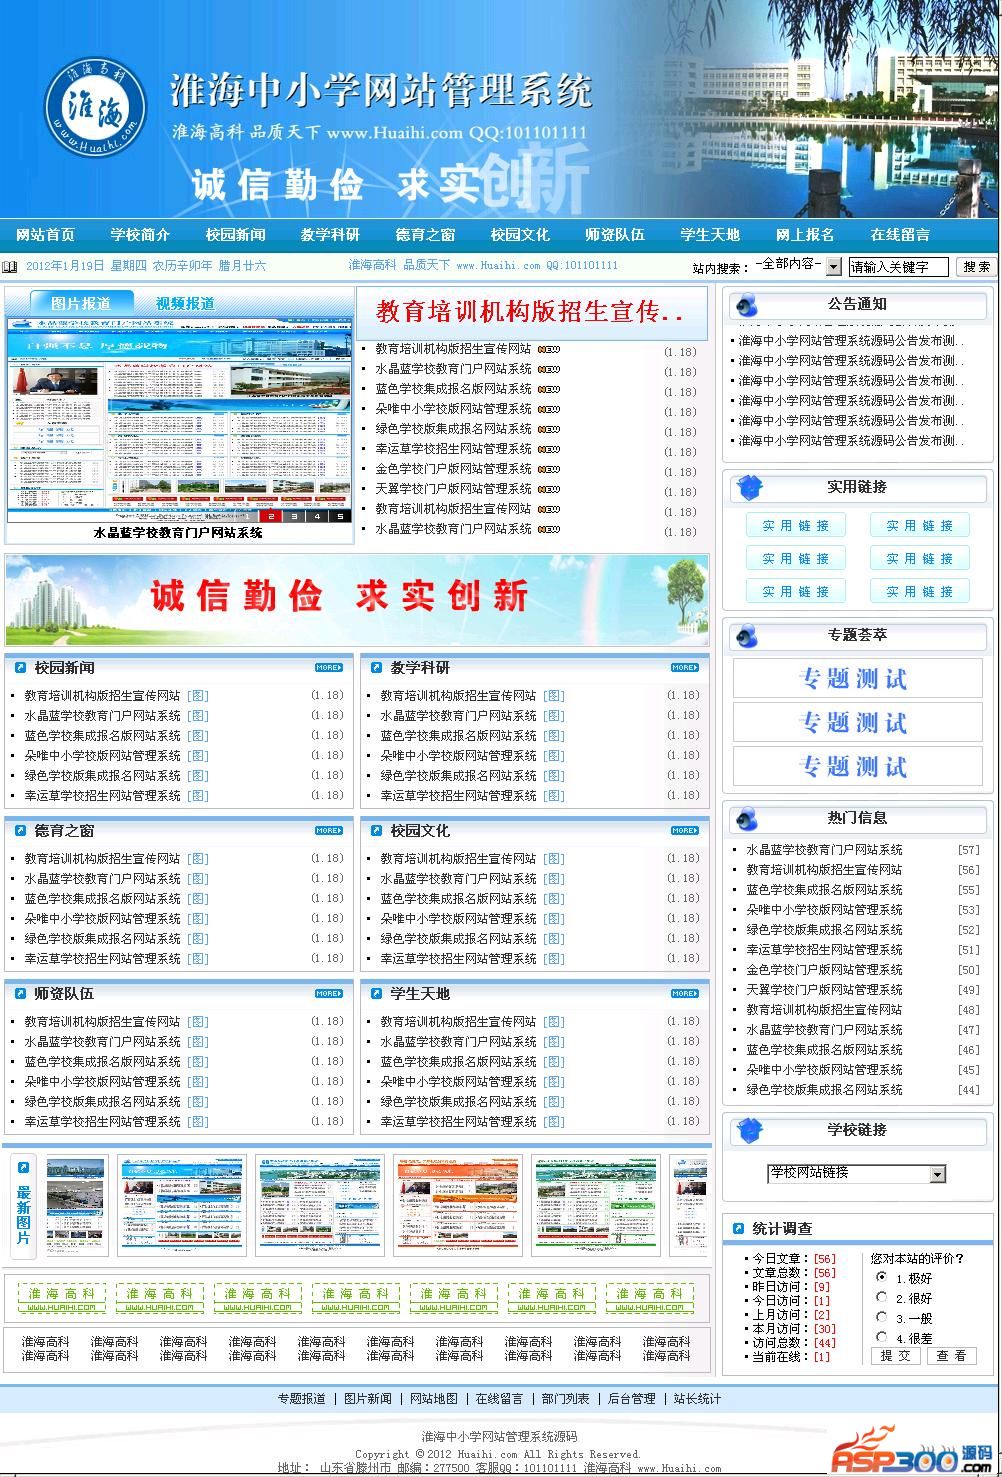
Task: Click the 搜索 search button
Action: pyautogui.click(x=977, y=266)
